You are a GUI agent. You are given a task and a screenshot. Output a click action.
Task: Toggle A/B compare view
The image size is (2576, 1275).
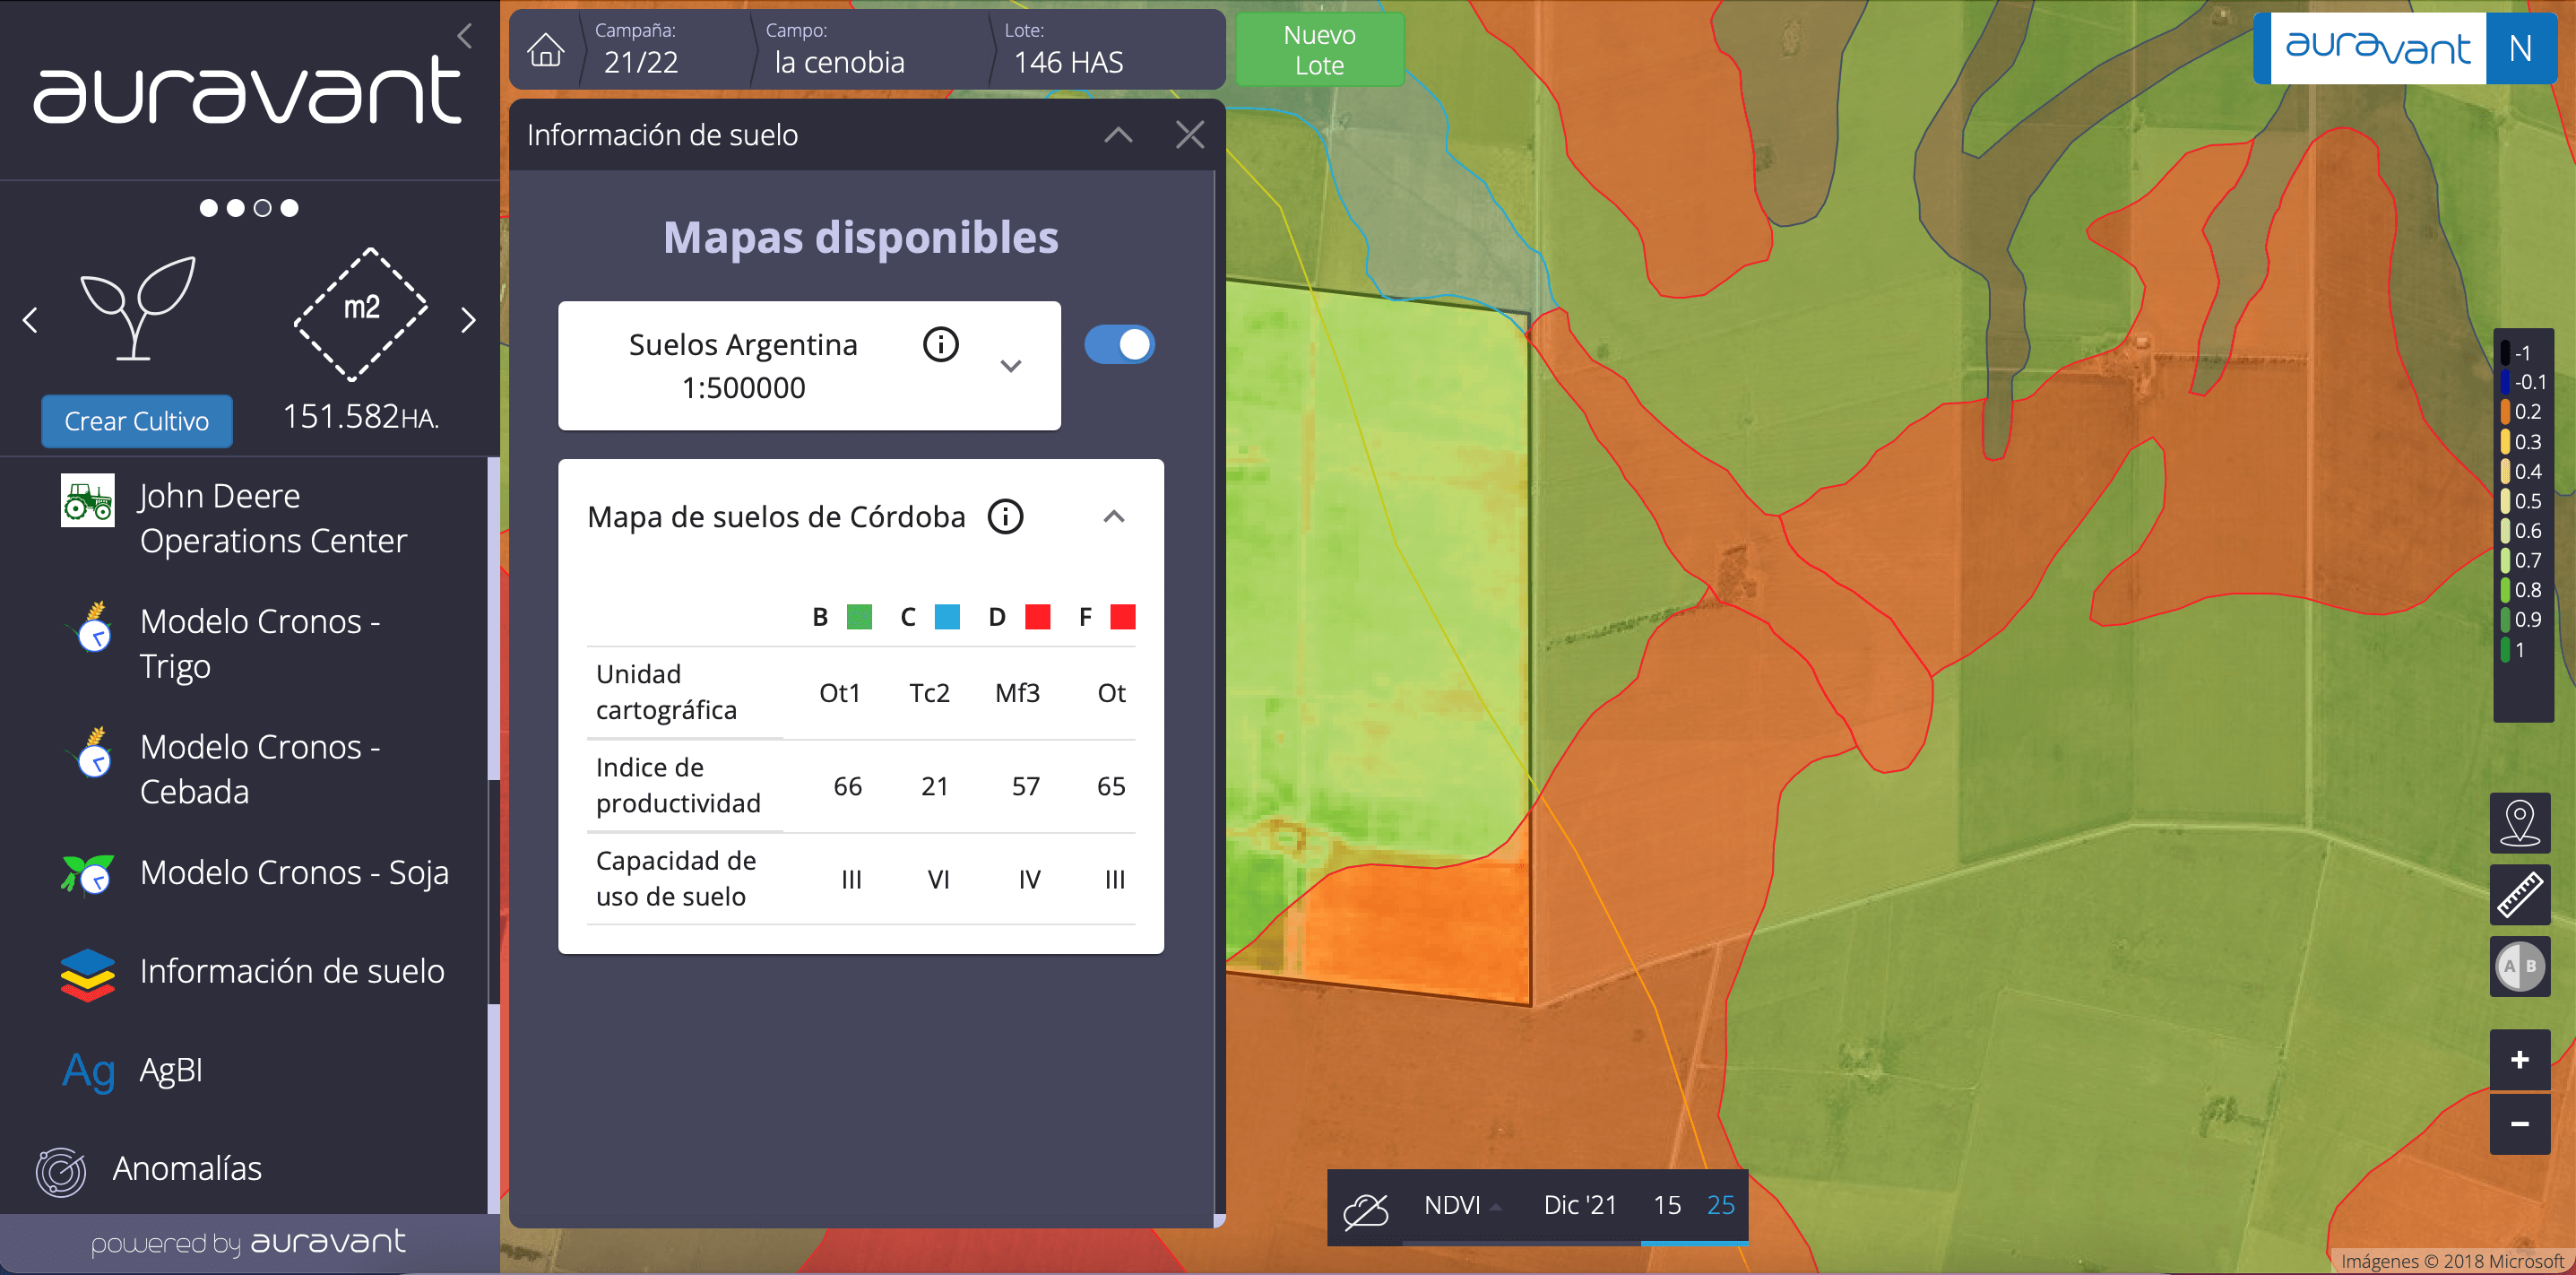pos(2520,967)
